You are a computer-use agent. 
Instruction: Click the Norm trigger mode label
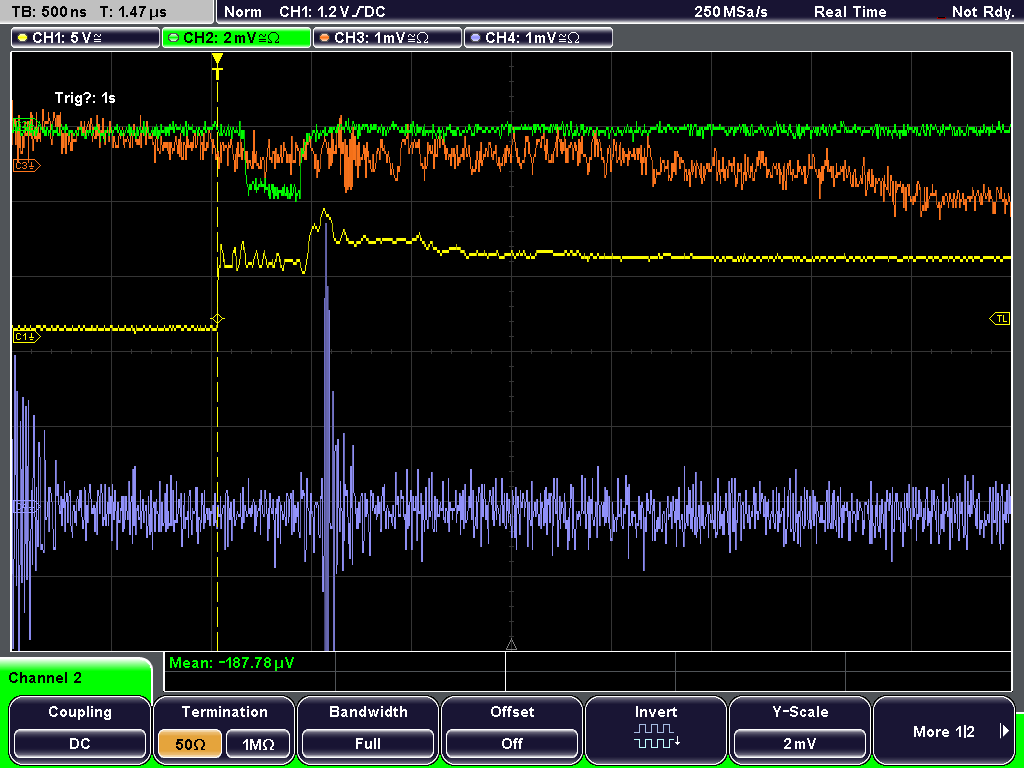click(x=243, y=12)
